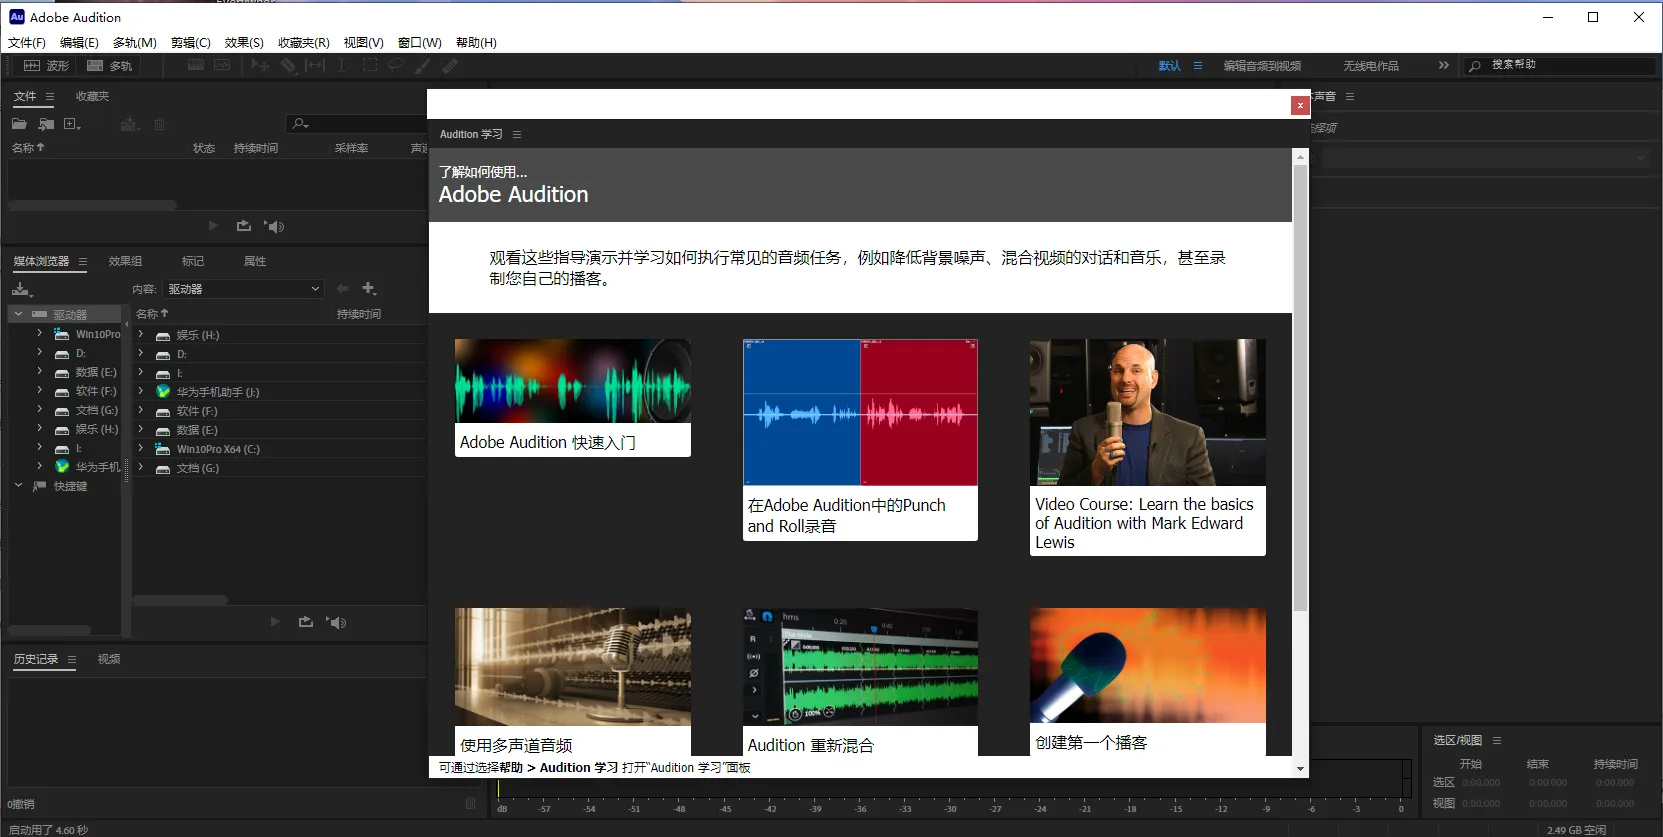1663x837 pixels.
Task: Open the 效果(S) menu
Action: click(243, 42)
